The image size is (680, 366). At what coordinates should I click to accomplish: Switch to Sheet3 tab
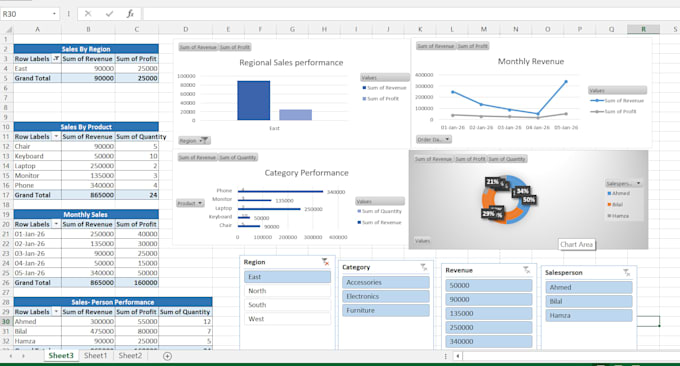(x=61, y=356)
